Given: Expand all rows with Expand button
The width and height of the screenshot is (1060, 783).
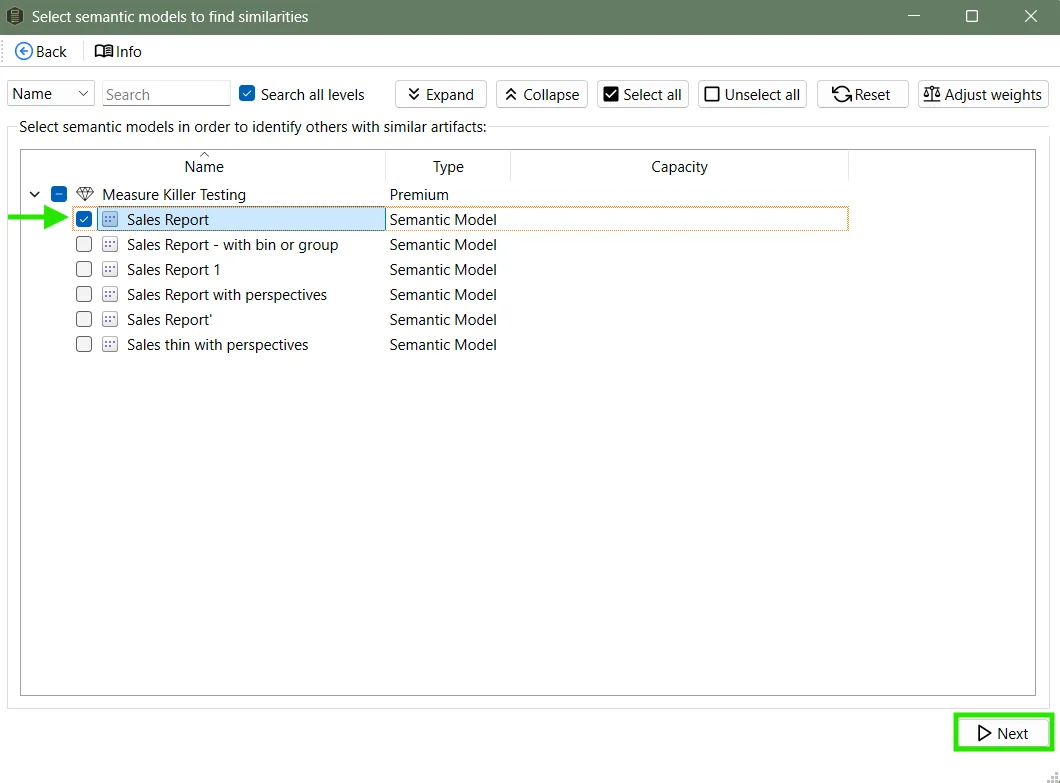Looking at the screenshot, I should pyautogui.click(x=441, y=94).
